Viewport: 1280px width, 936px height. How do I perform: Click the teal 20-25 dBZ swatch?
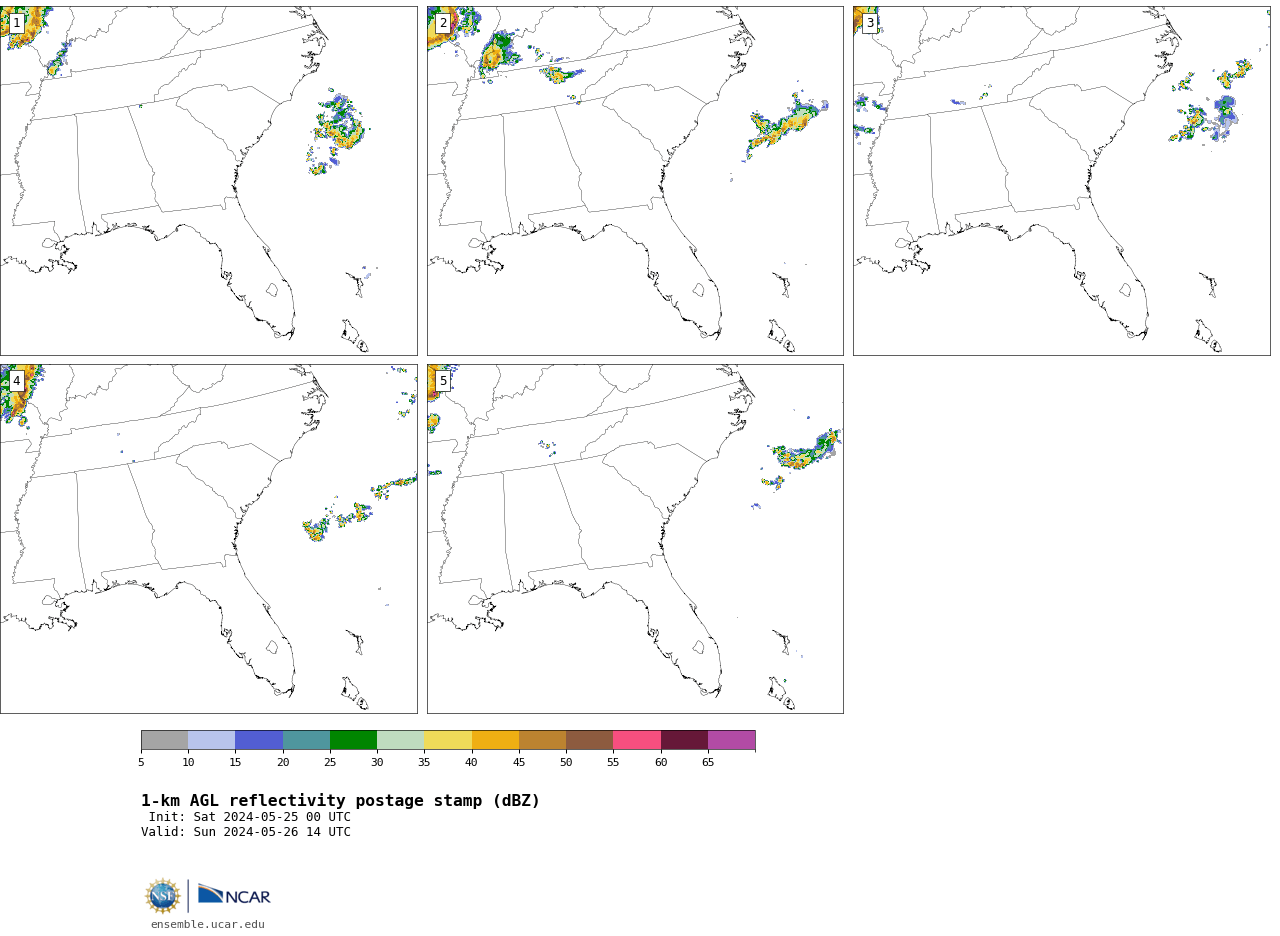[306, 740]
